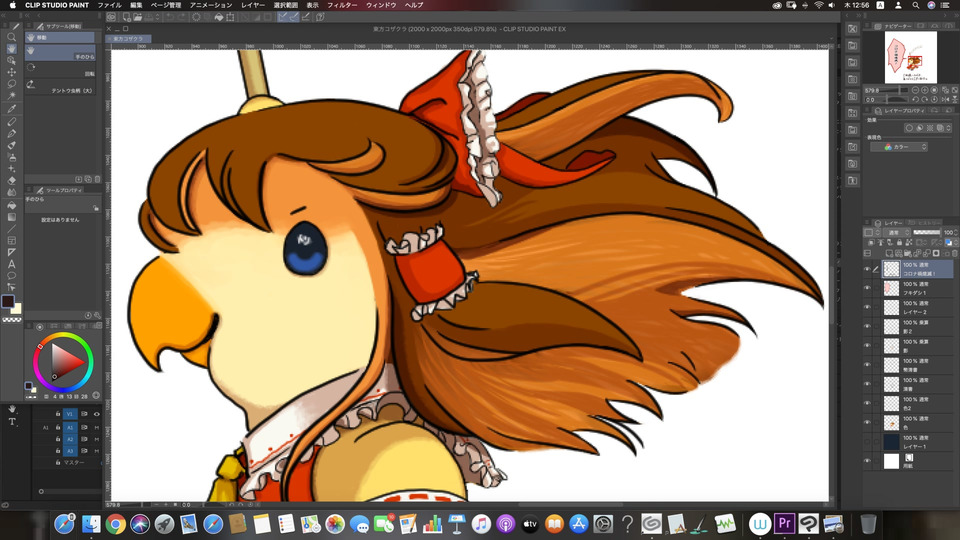Select the 移動 sub tool group

coord(60,37)
